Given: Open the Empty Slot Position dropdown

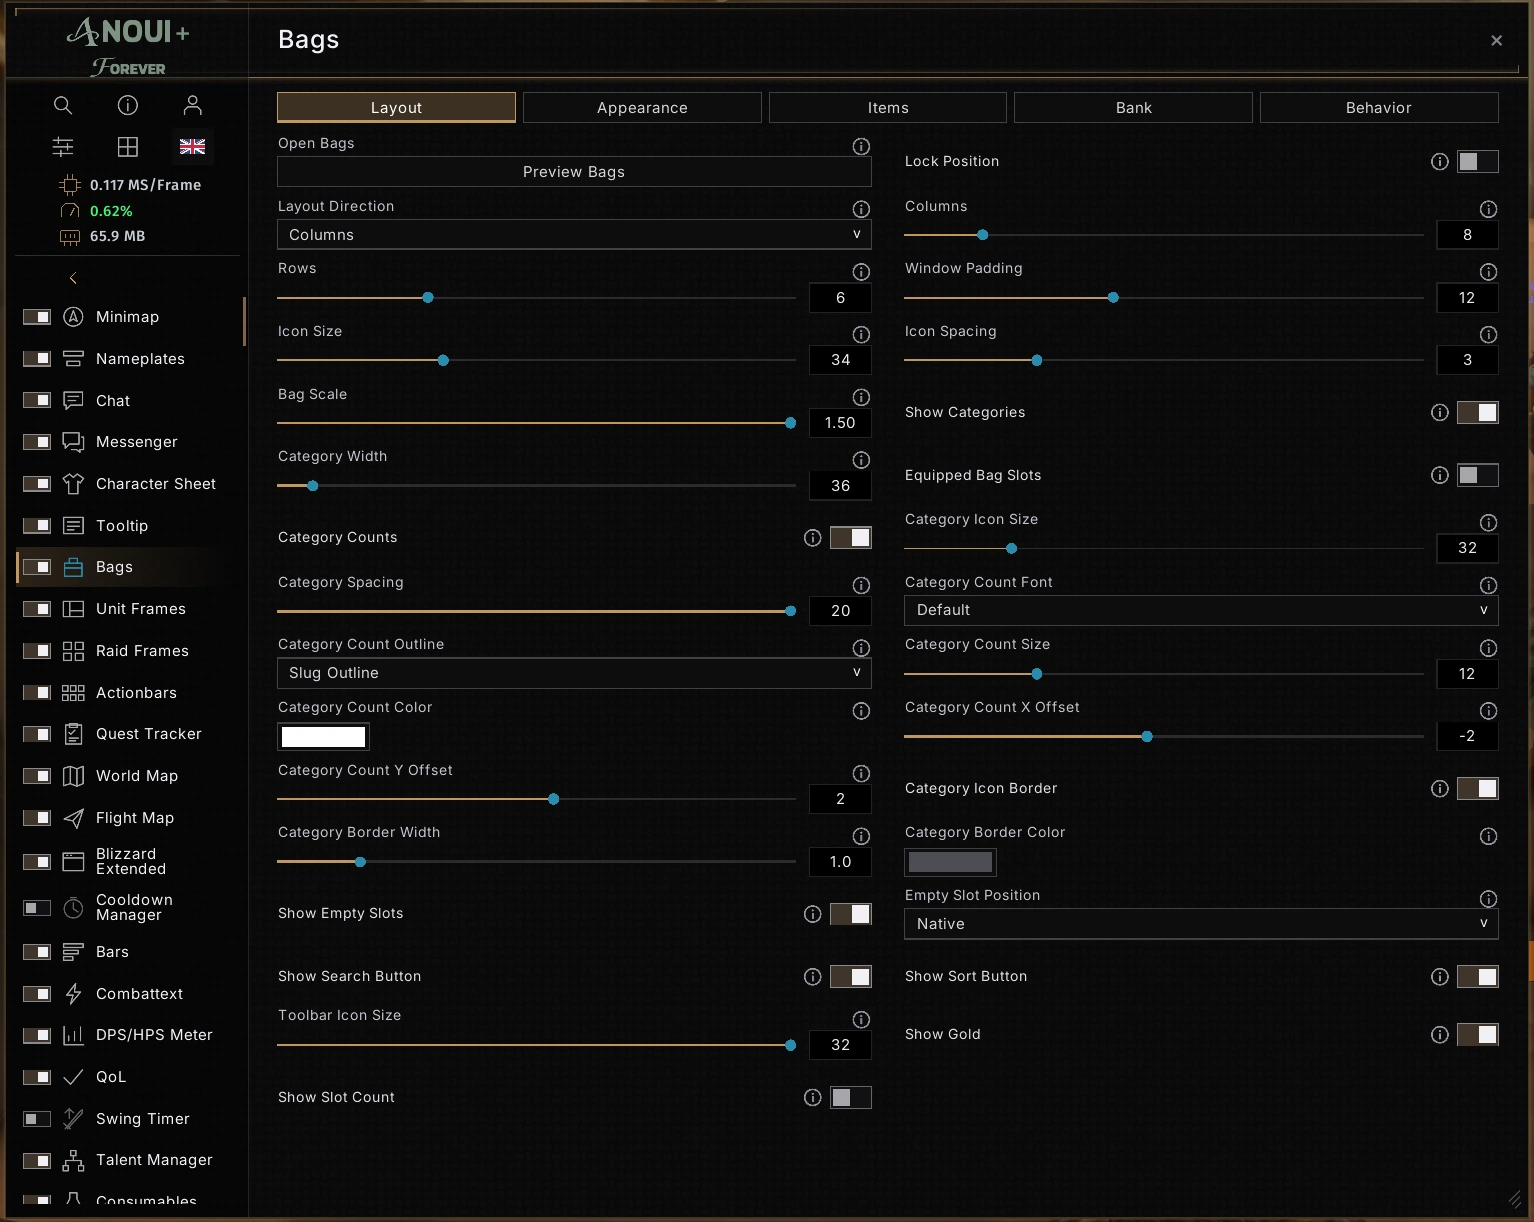Looking at the screenshot, I should (x=1201, y=924).
